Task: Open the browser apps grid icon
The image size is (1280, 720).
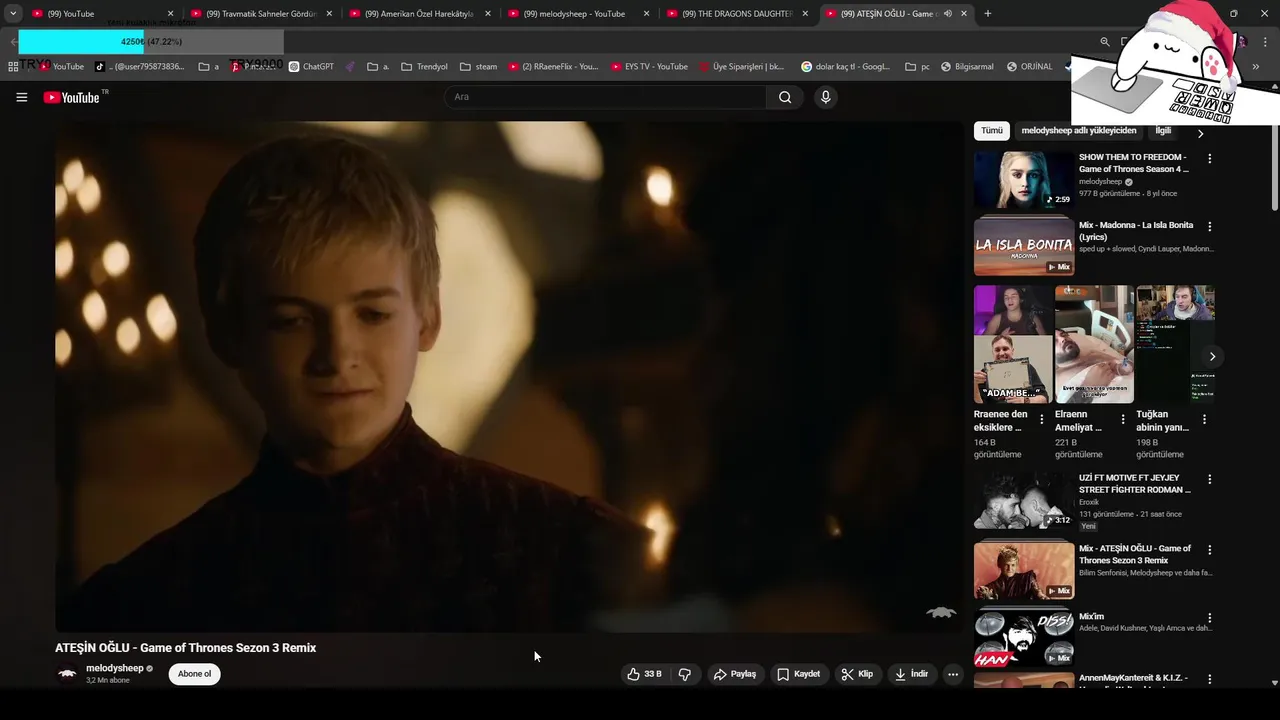Action: click(x=13, y=67)
